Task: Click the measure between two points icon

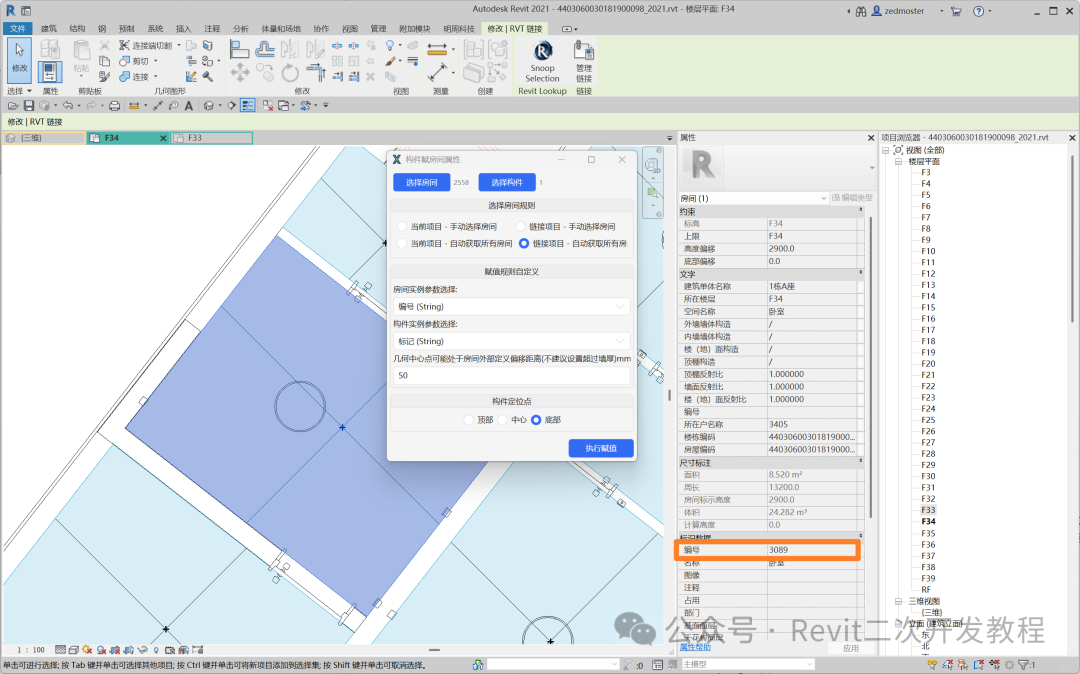Action: click(437, 72)
